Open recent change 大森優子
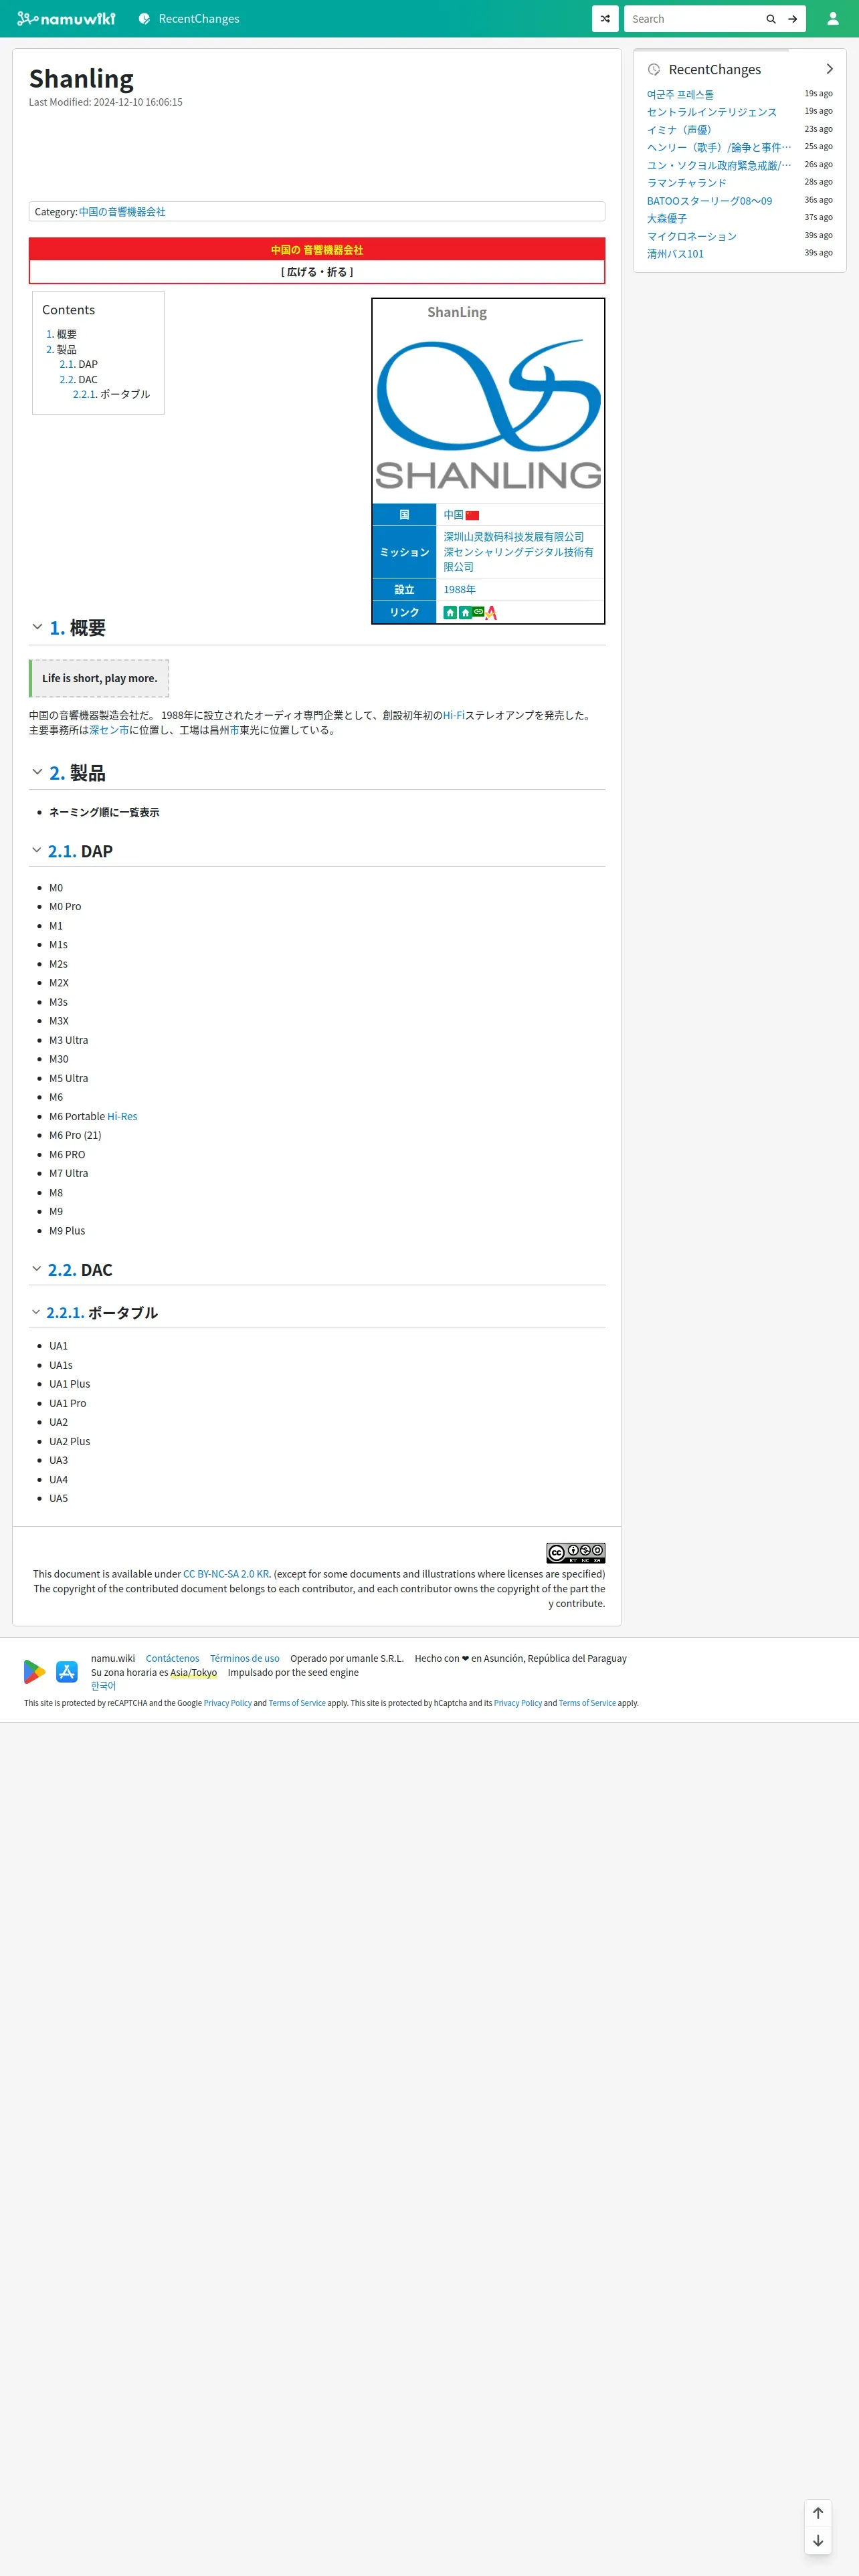This screenshot has width=859, height=2576. [x=666, y=218]
